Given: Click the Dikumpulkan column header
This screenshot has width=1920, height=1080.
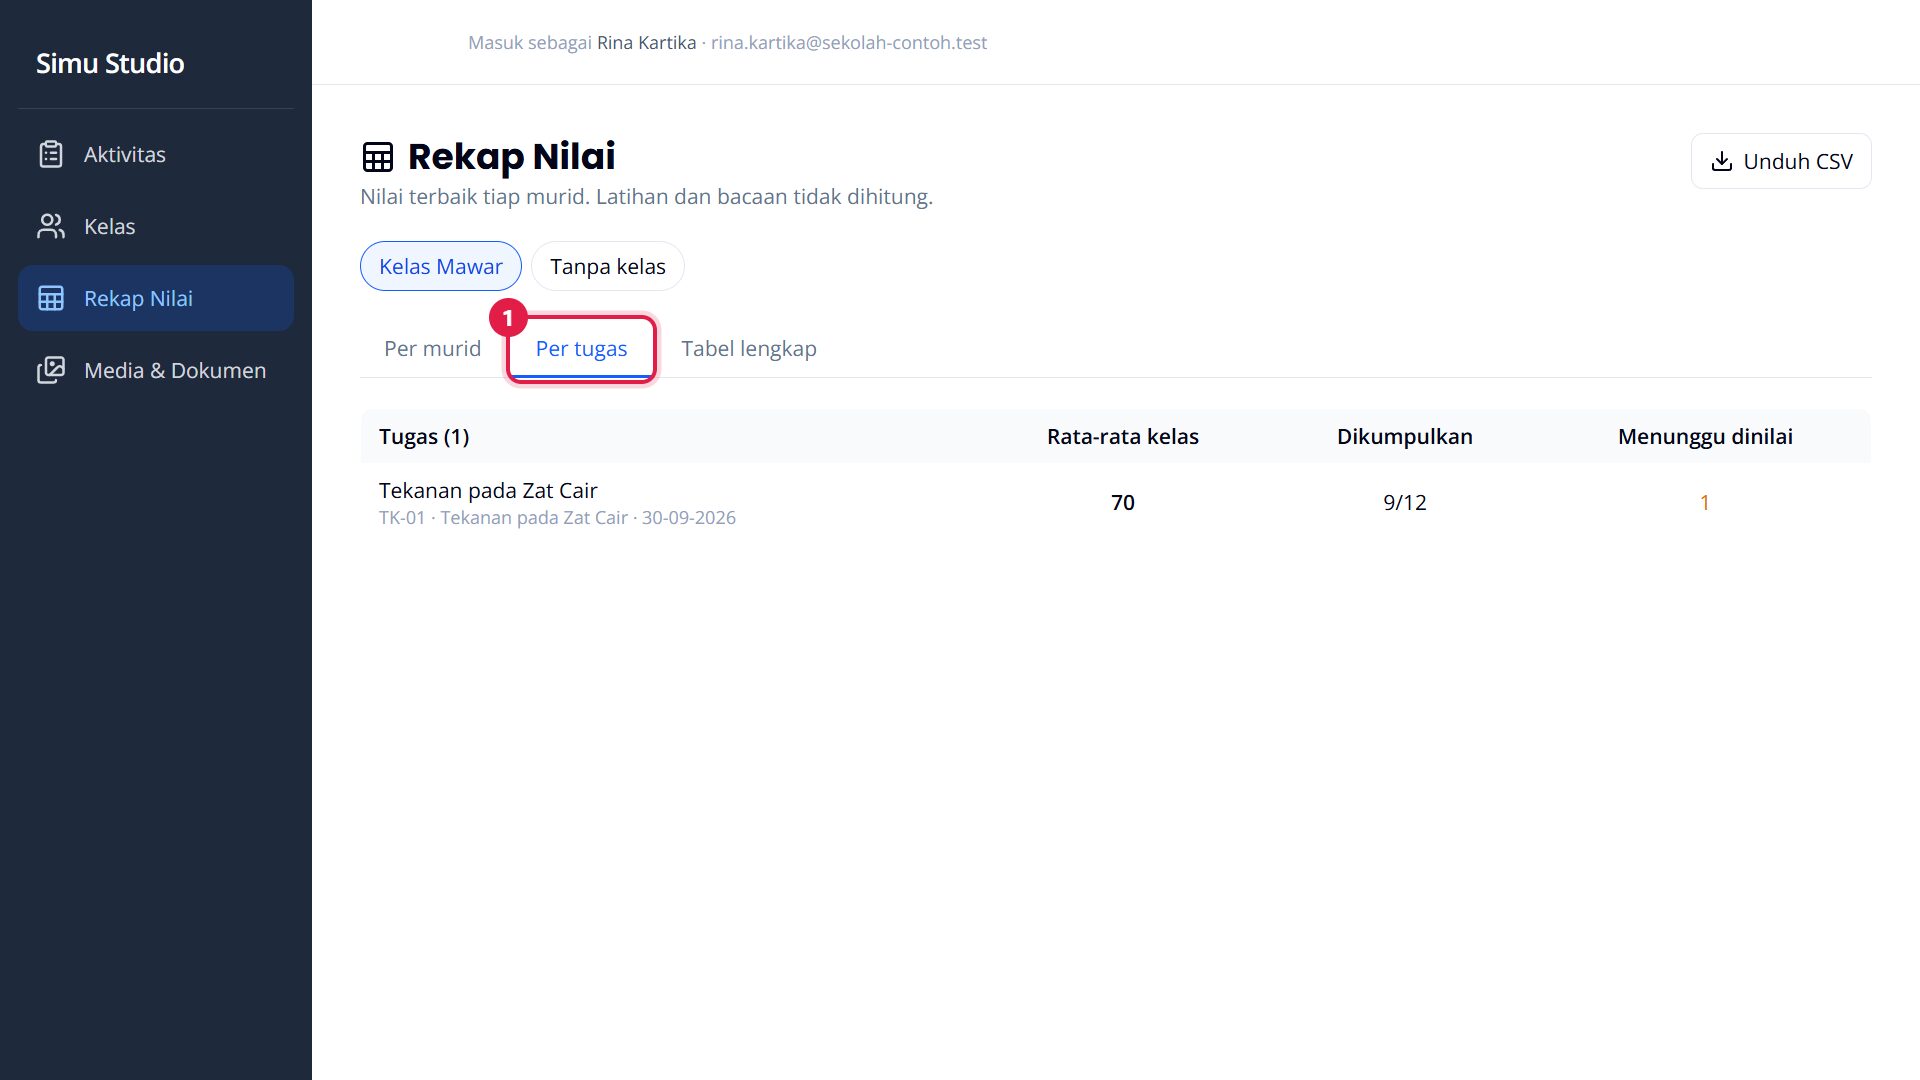Looking at the screenshot, I should (1405, 436).
